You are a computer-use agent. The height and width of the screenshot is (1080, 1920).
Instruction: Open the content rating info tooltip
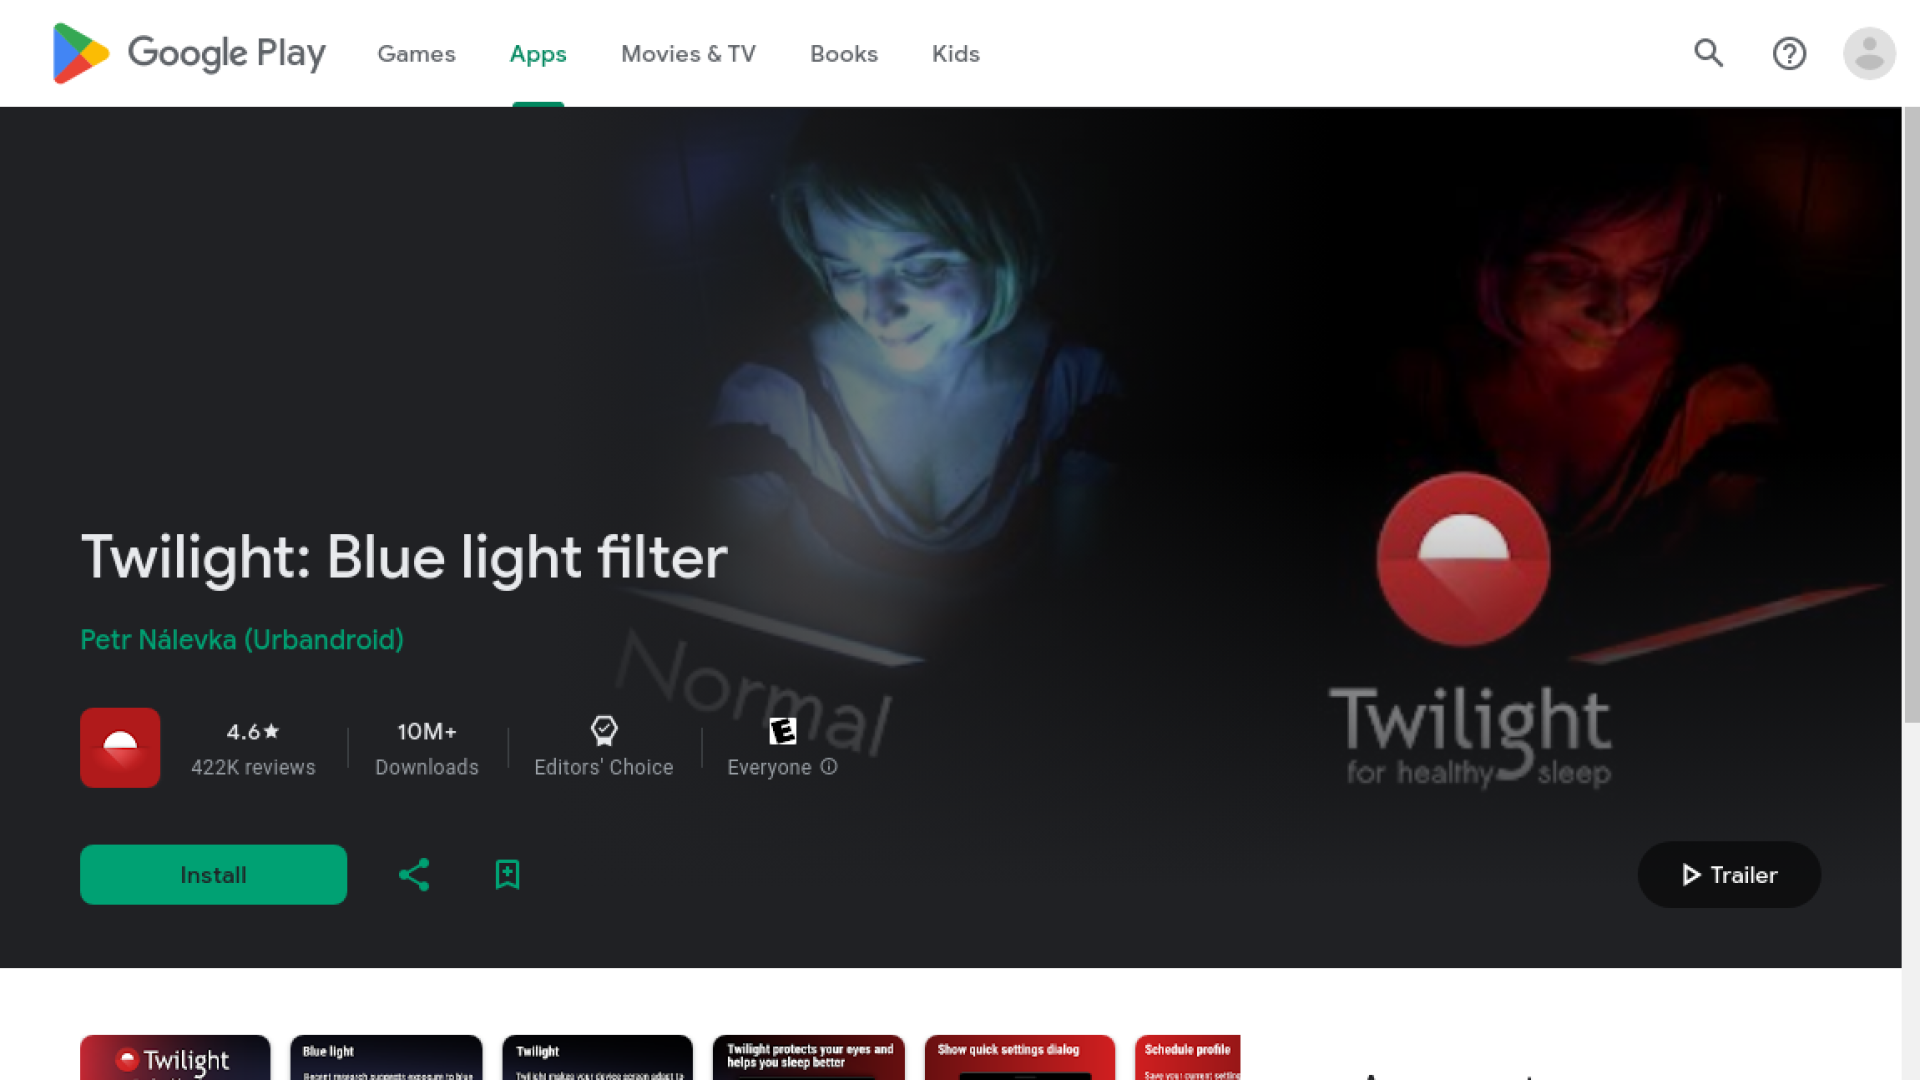click(828, 766)
